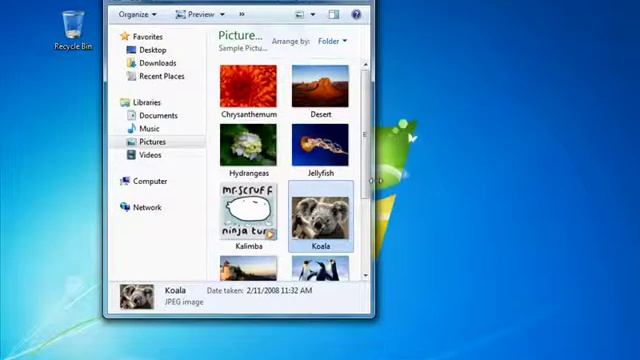Click the Favorites star icon
The height and width of the screenshot is (360, 640).
pos(125,36)
